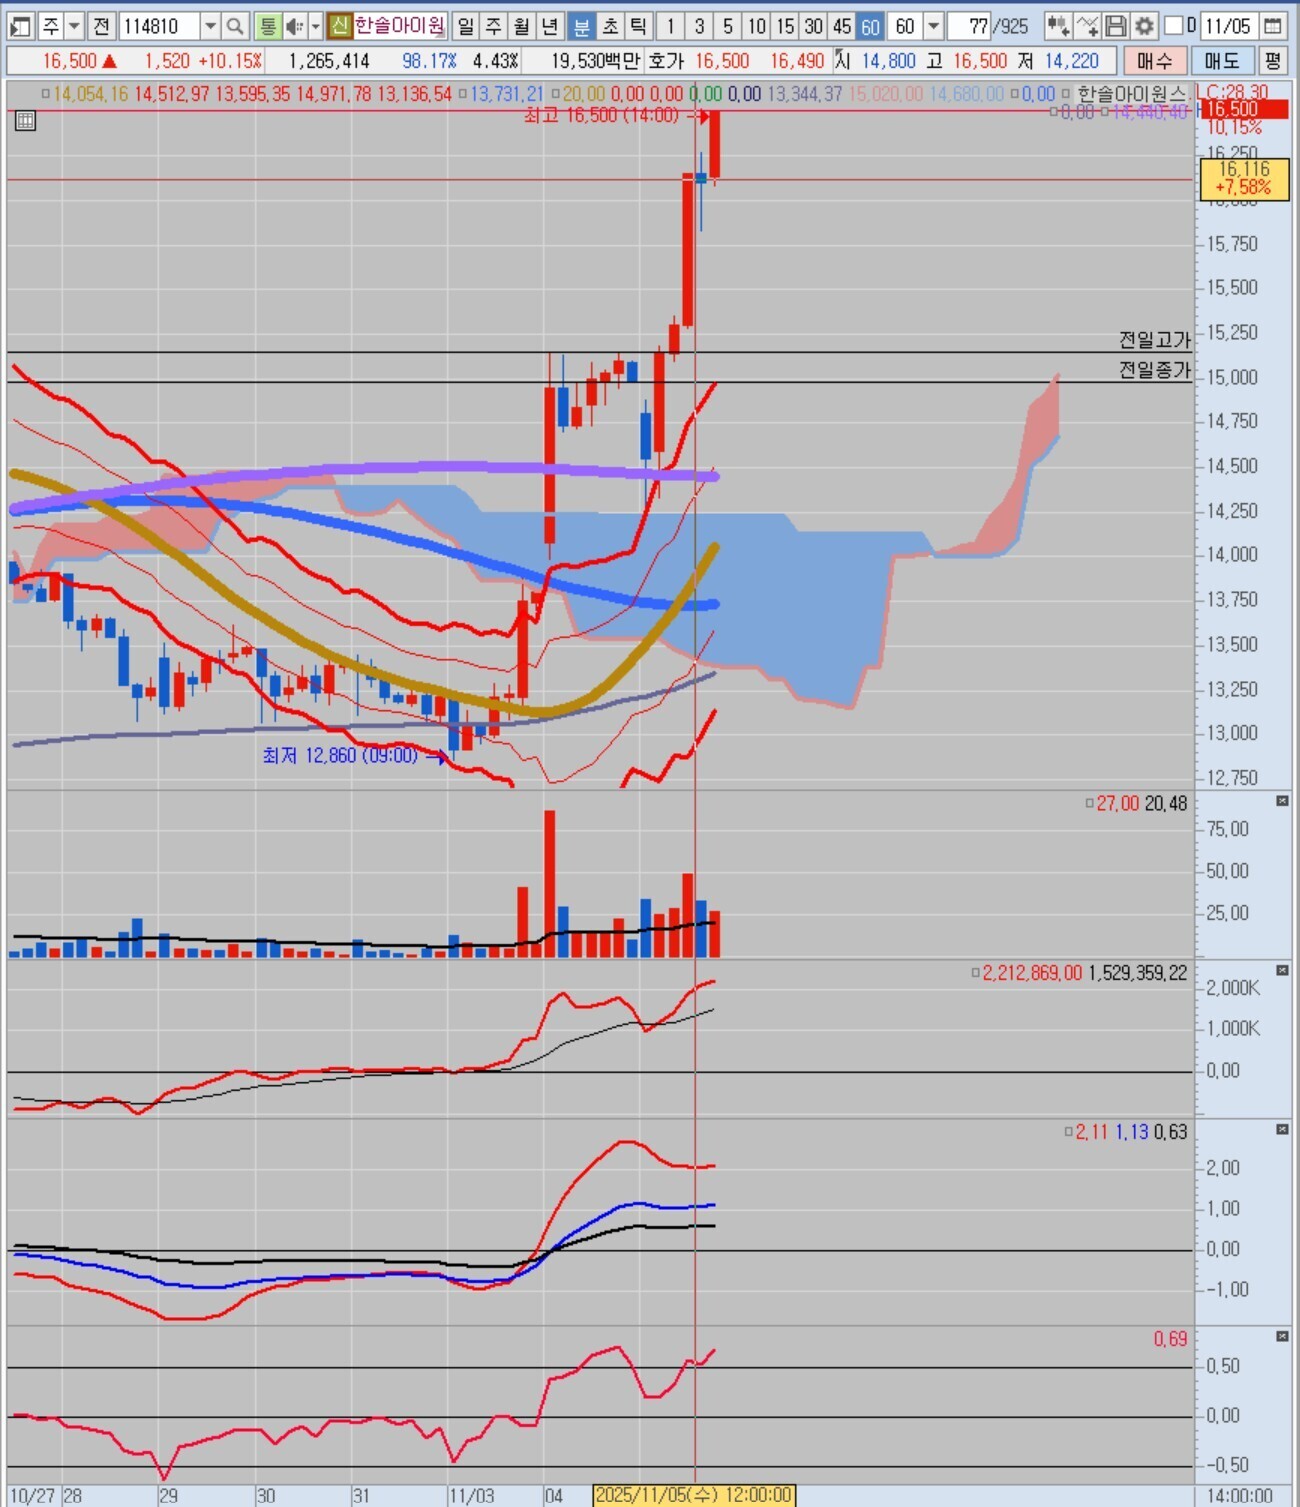This screenshot has width=1300, height=1507.
Task: Click current price 16,500 in info bar
Action: [69, 61]
